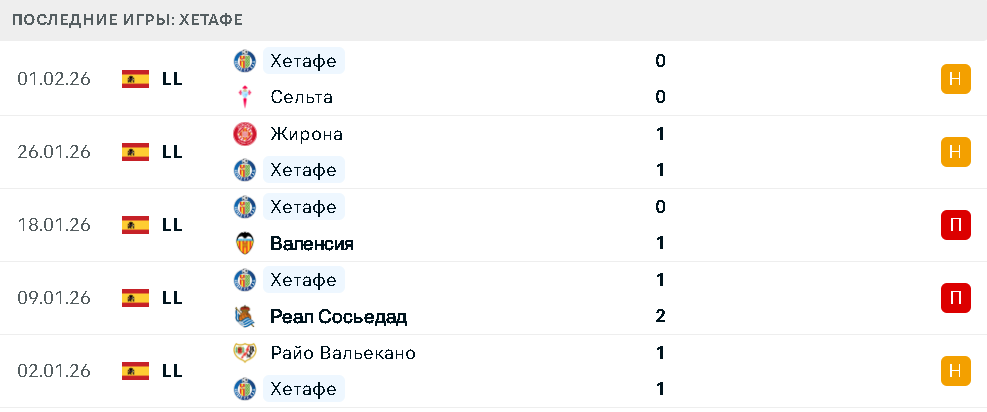Click the Real Sociedad club crest icon
Viewport: 987px width, 412px height.
244,316
